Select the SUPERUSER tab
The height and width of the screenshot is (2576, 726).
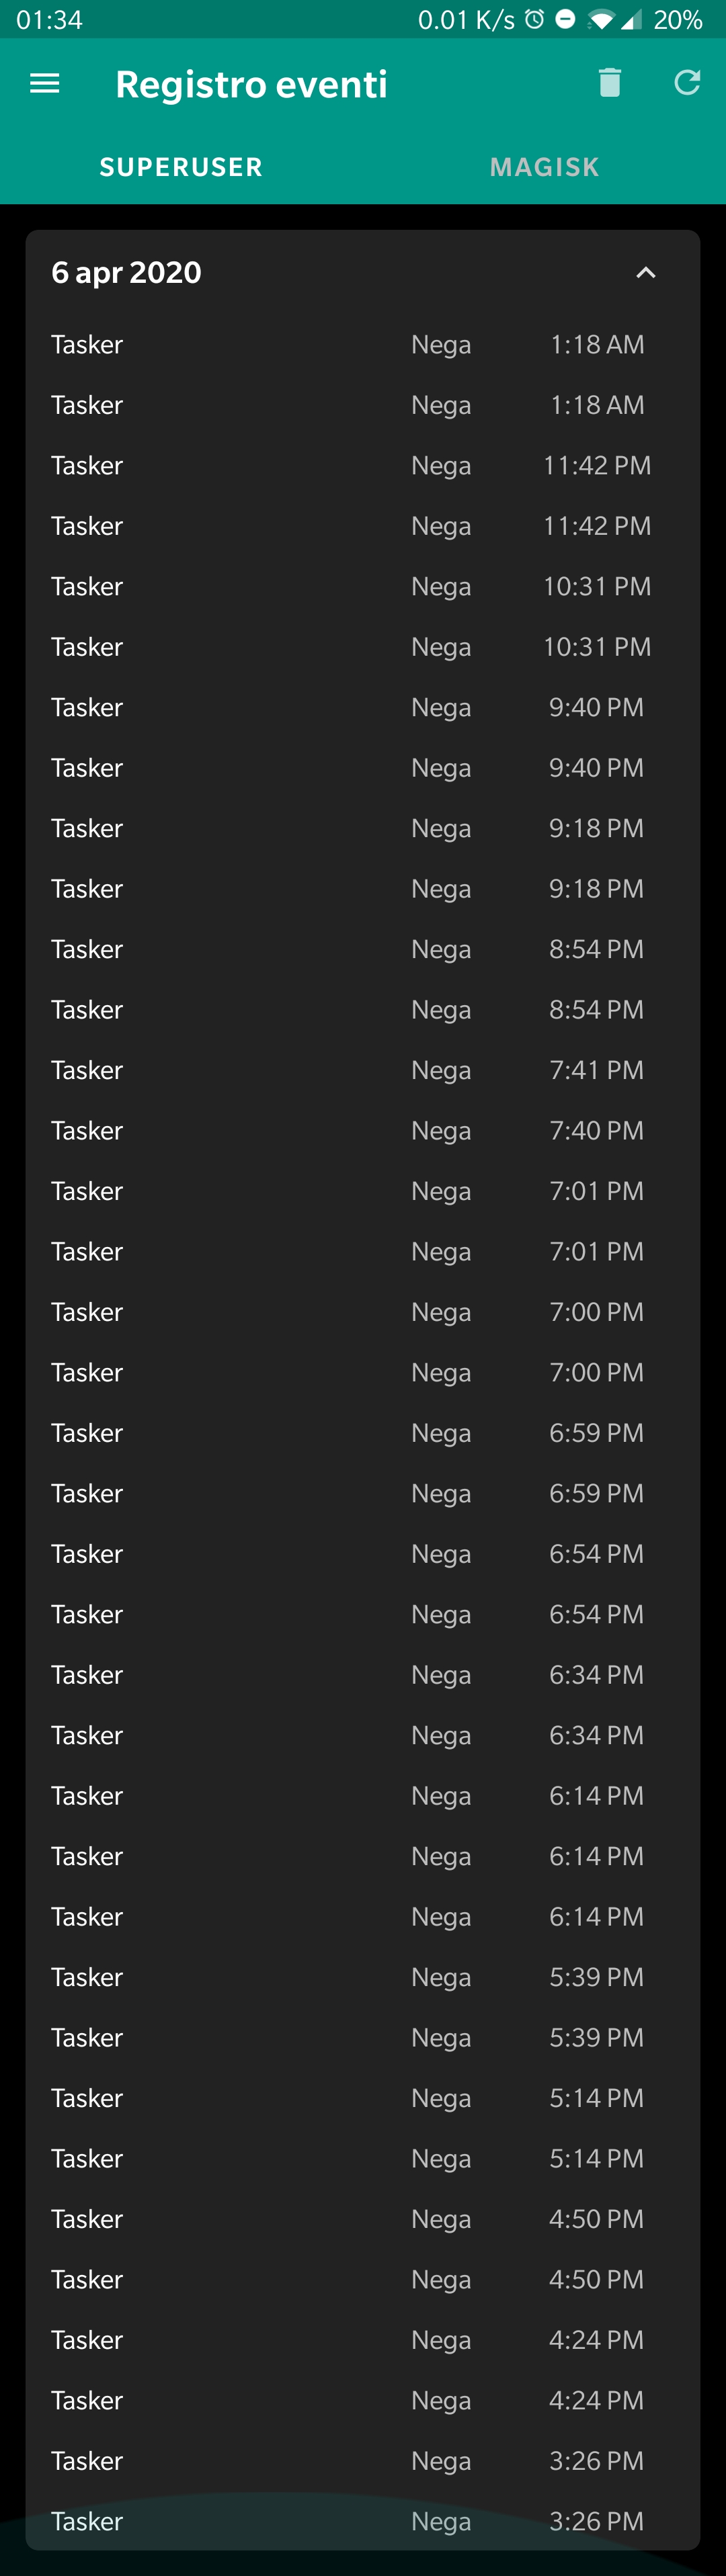click(x=181, y=167)
